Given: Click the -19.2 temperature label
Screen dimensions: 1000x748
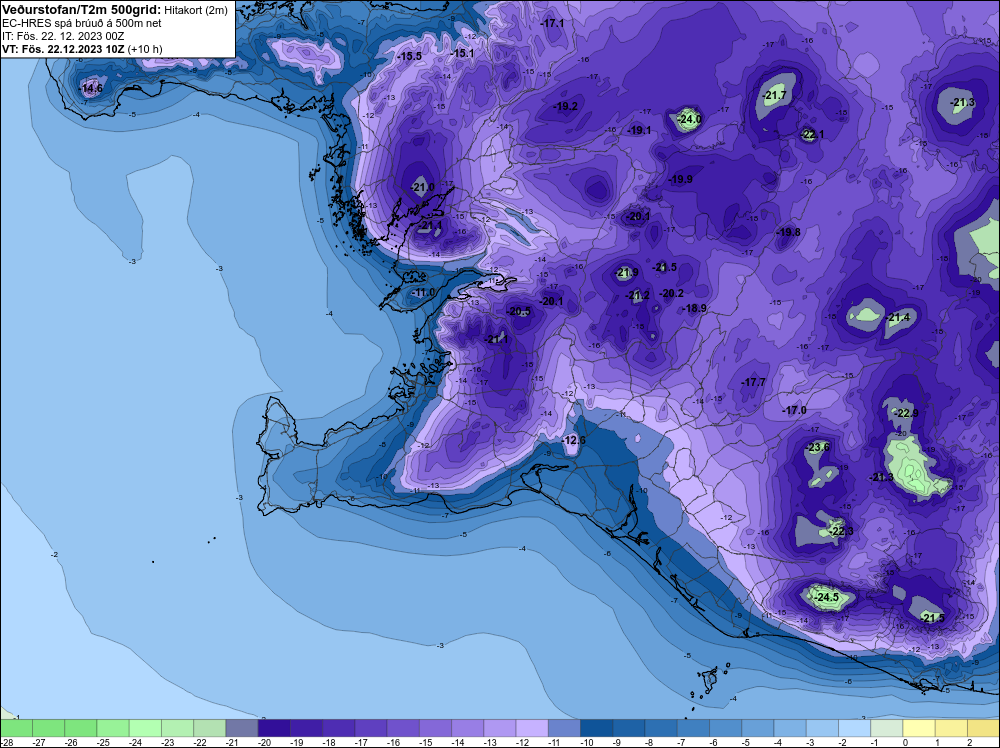Looking at the screenshot, I should 566,106.
